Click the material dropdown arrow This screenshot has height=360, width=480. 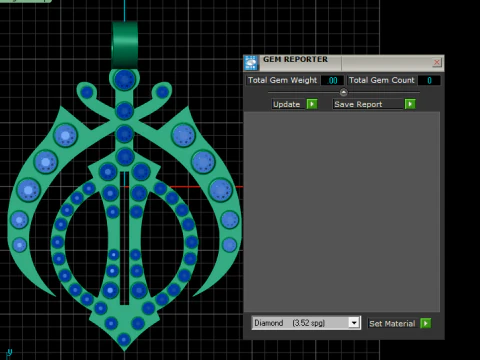click(x=354, y=323)
